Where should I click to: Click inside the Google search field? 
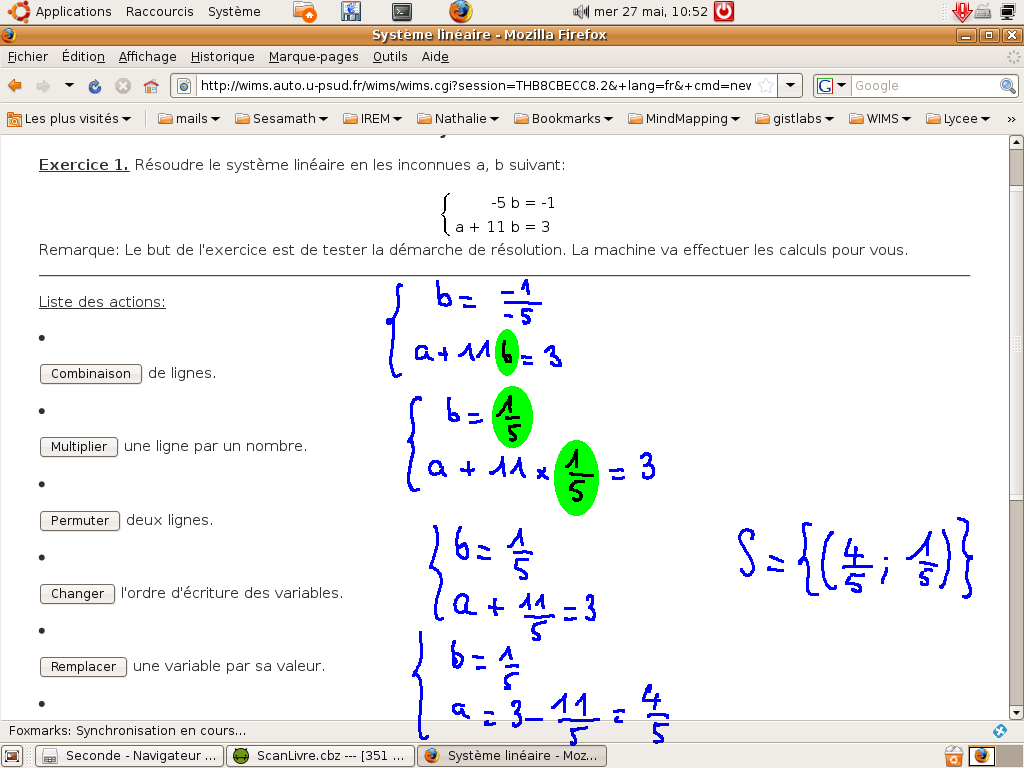click(923, 86)
